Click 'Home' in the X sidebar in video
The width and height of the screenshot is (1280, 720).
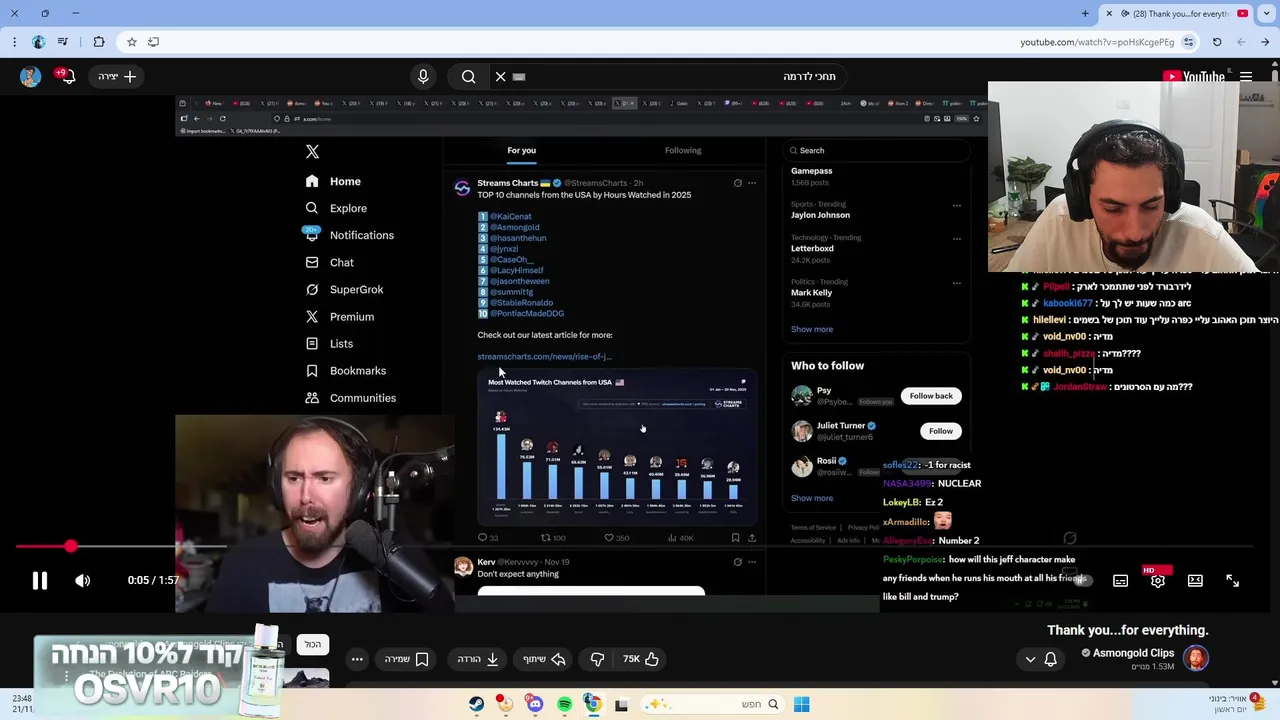click(345, 181)
